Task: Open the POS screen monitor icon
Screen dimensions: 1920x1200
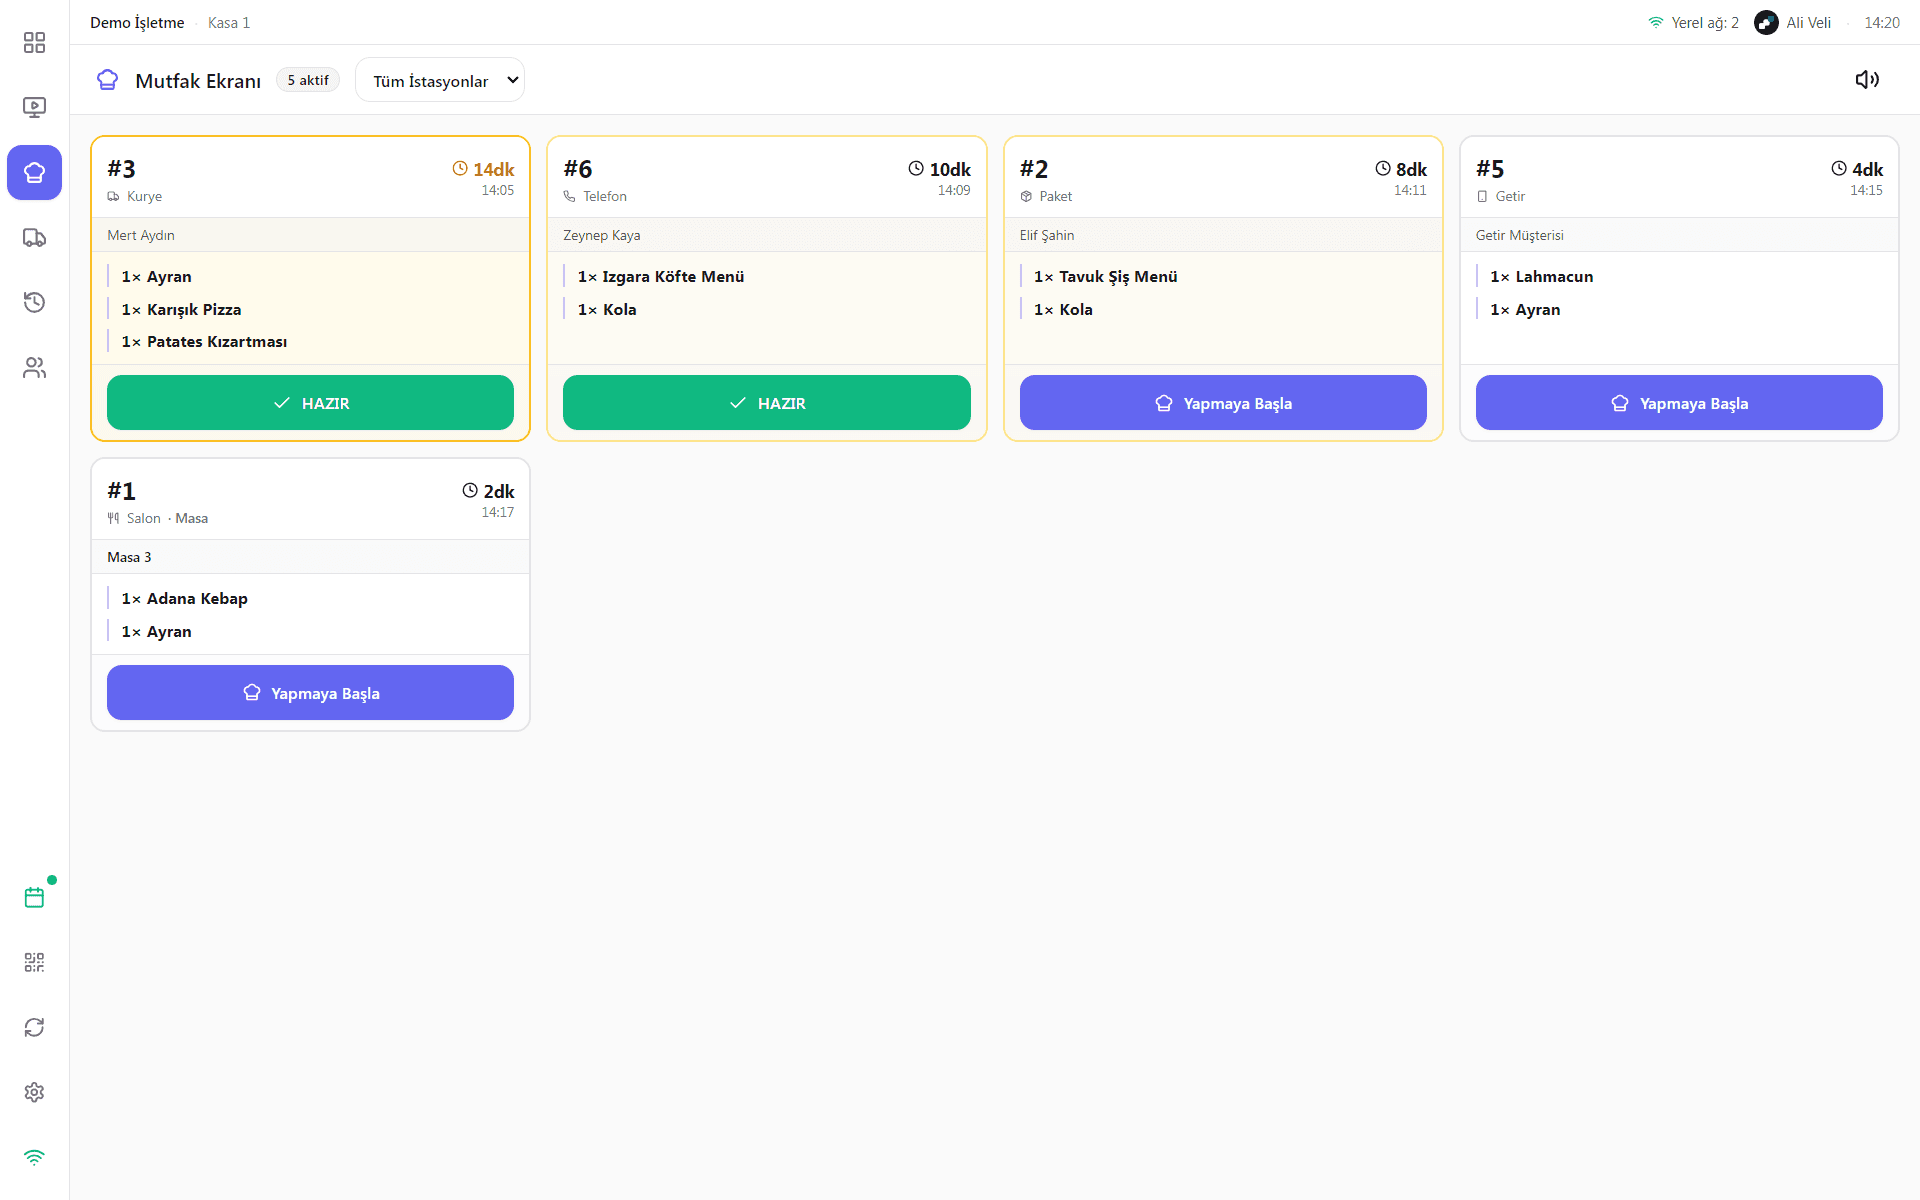Action: point(34,107)
